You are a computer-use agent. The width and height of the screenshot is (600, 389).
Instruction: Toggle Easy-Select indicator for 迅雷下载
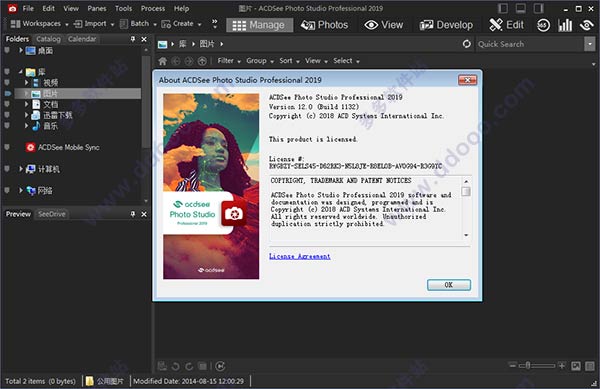tap(7, 115)
